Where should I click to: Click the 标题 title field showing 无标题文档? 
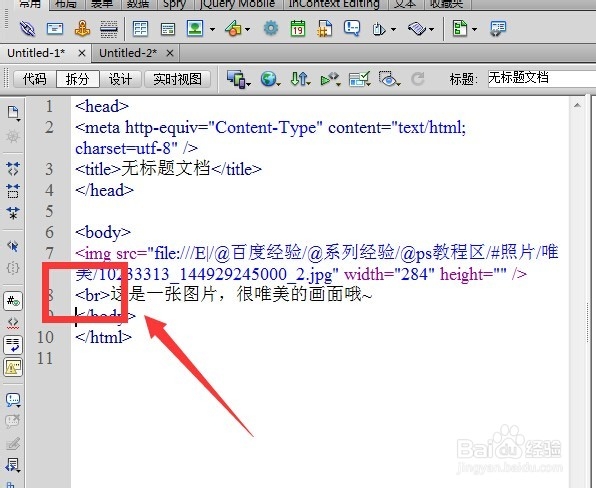point(542,78)
